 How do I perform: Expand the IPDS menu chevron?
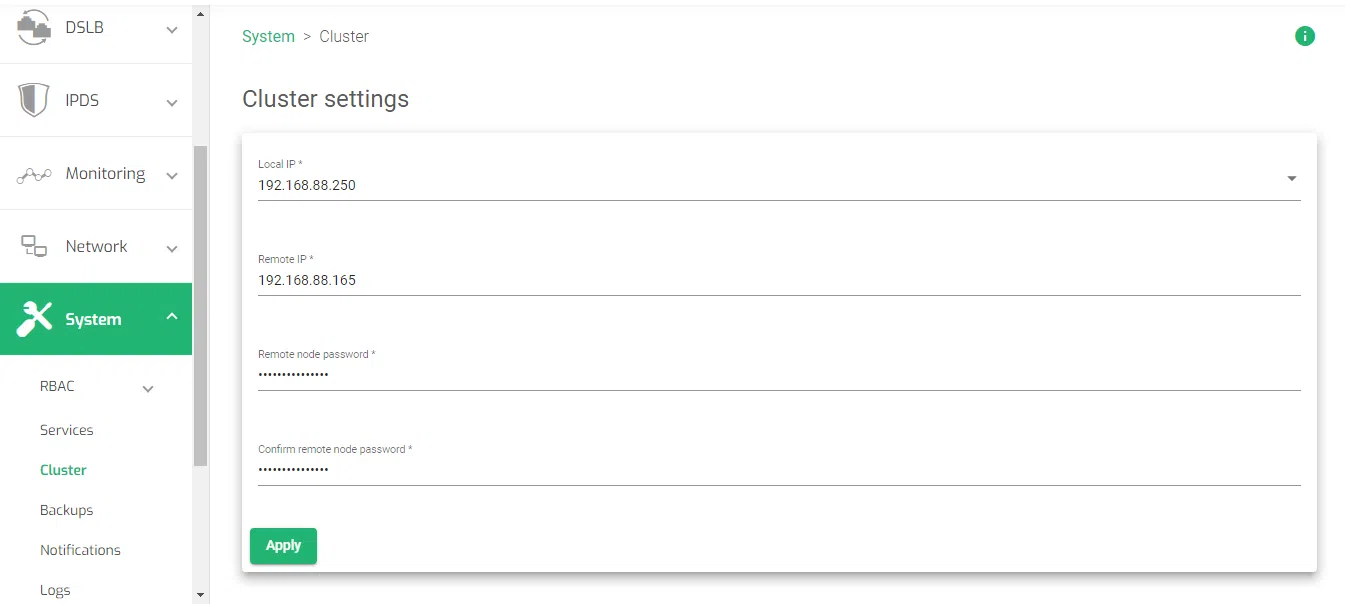(x=172, y=103)
